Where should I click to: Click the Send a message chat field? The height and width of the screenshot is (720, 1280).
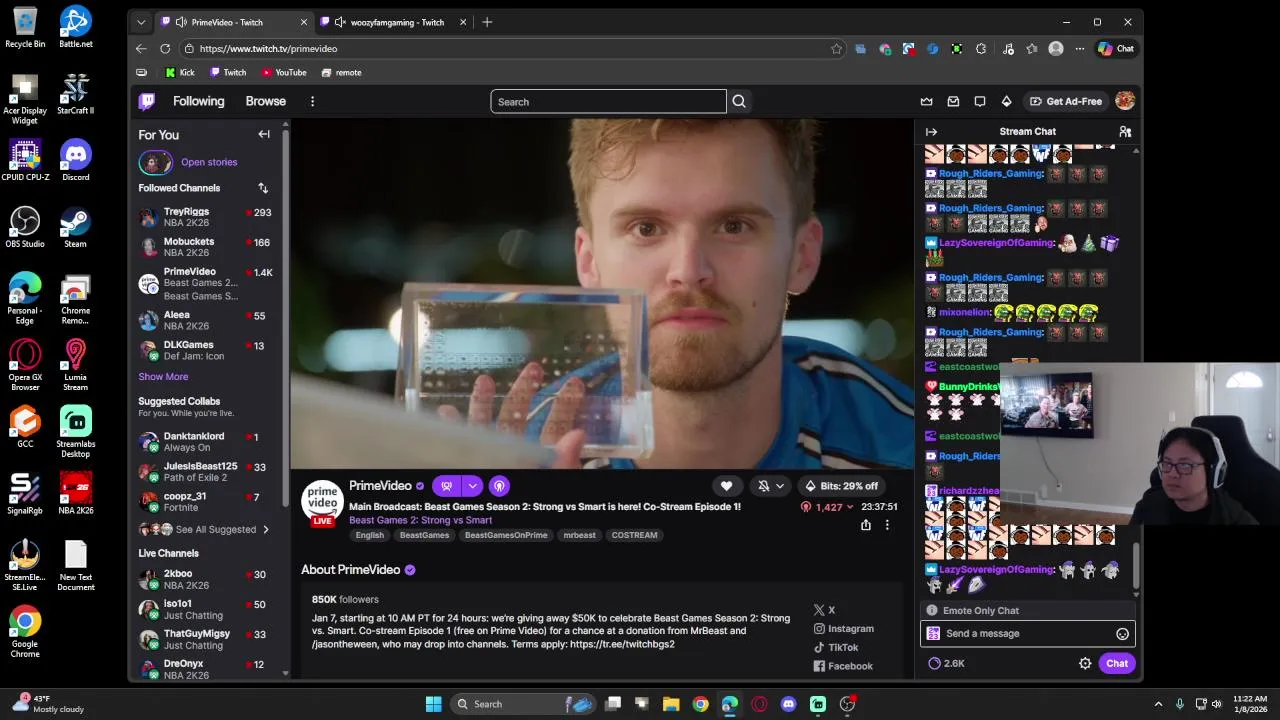[x=1027, y=633]
